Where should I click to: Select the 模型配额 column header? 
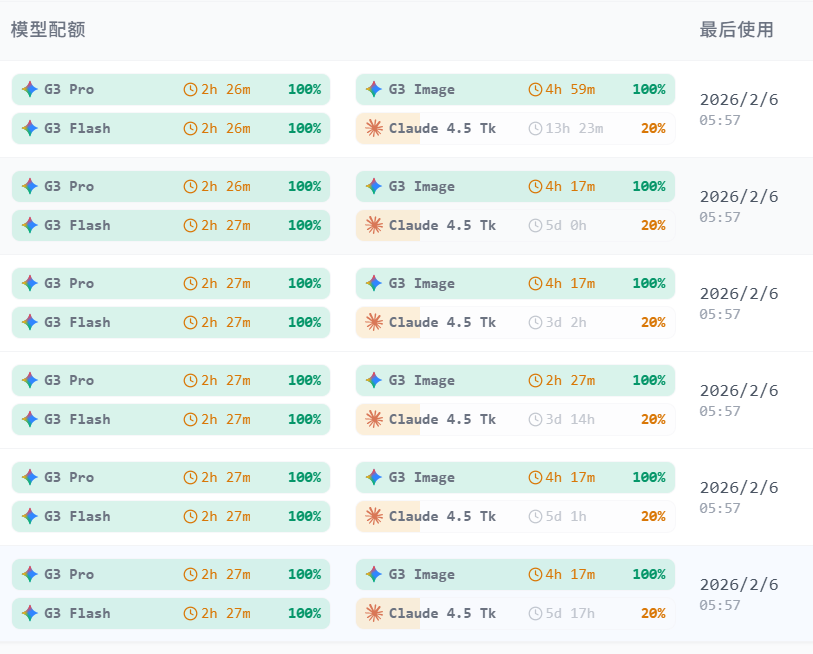coord(48,30)
